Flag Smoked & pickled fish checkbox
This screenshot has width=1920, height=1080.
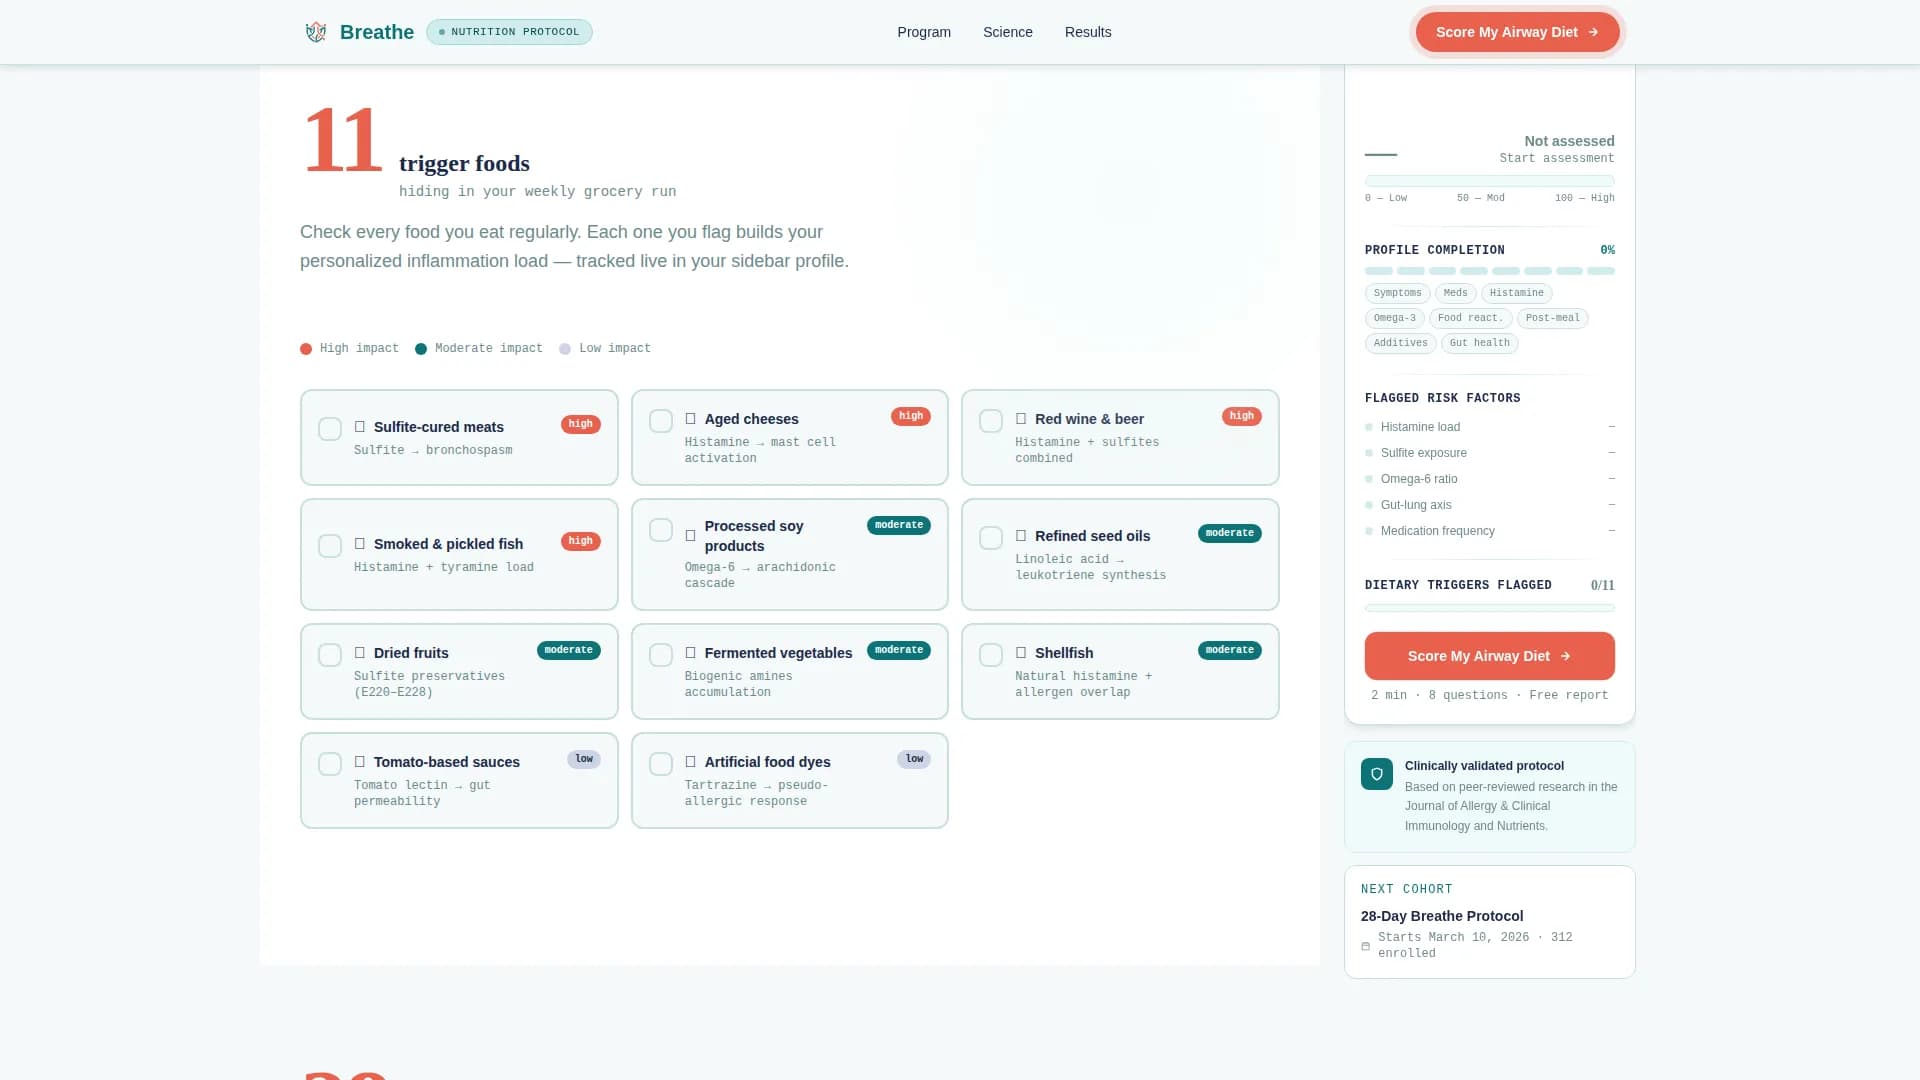pos(330,546)
